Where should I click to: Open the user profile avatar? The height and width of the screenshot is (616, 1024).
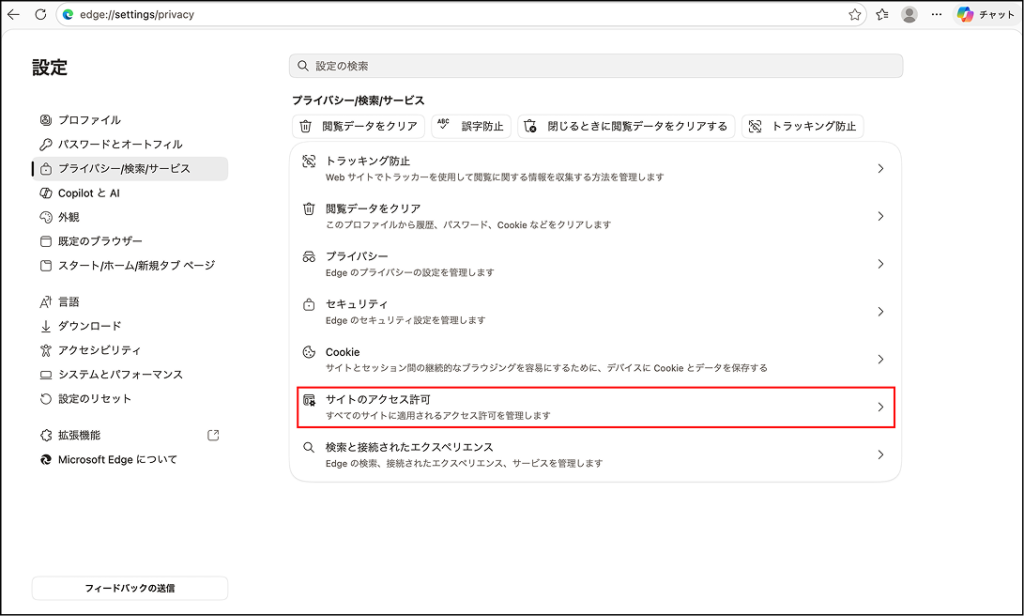pyautogui.click(x=909, y=14)
